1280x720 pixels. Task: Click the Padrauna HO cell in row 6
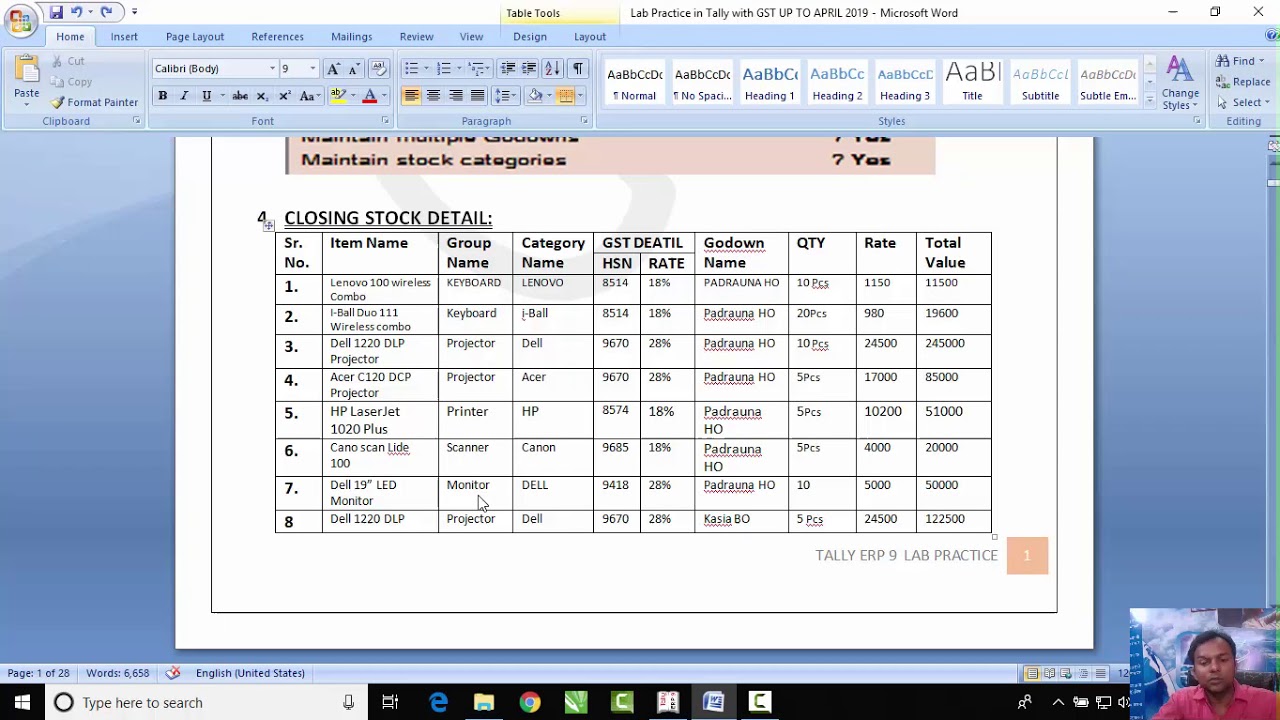[741, 457]
